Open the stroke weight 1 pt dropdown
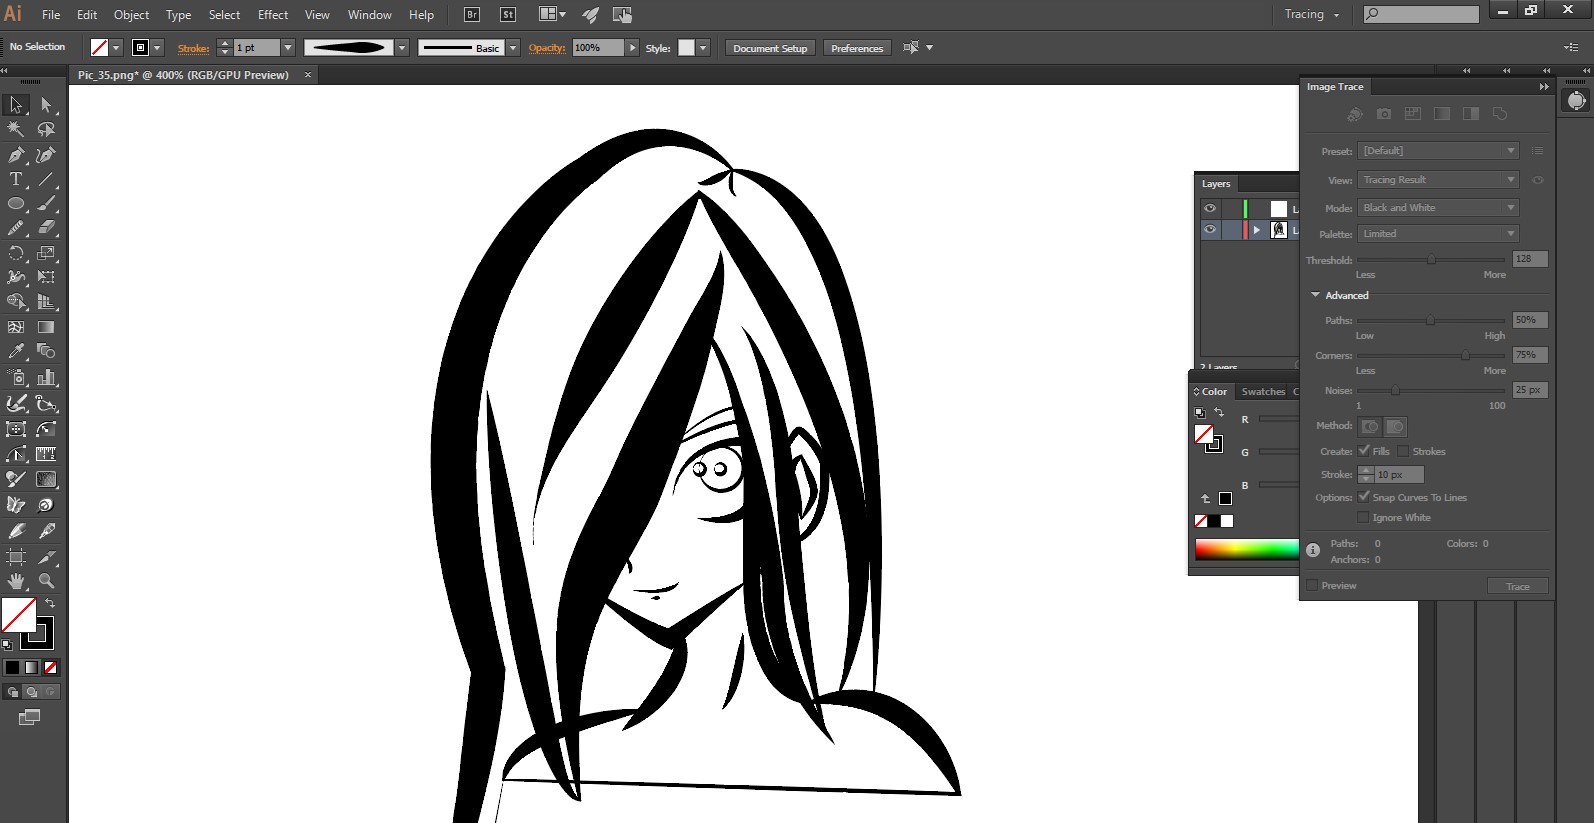The height and width of the screenshot is (823, 1594). [x=288, y=48]
